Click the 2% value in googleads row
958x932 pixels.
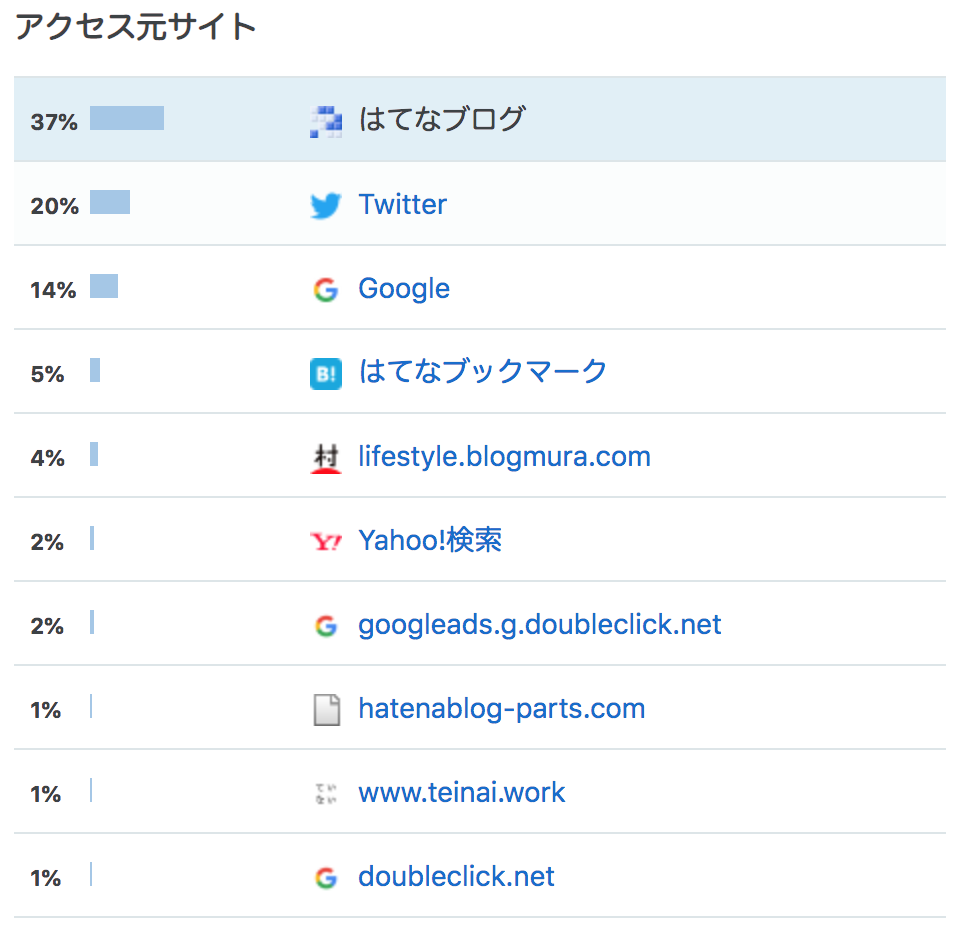[47, 626]
